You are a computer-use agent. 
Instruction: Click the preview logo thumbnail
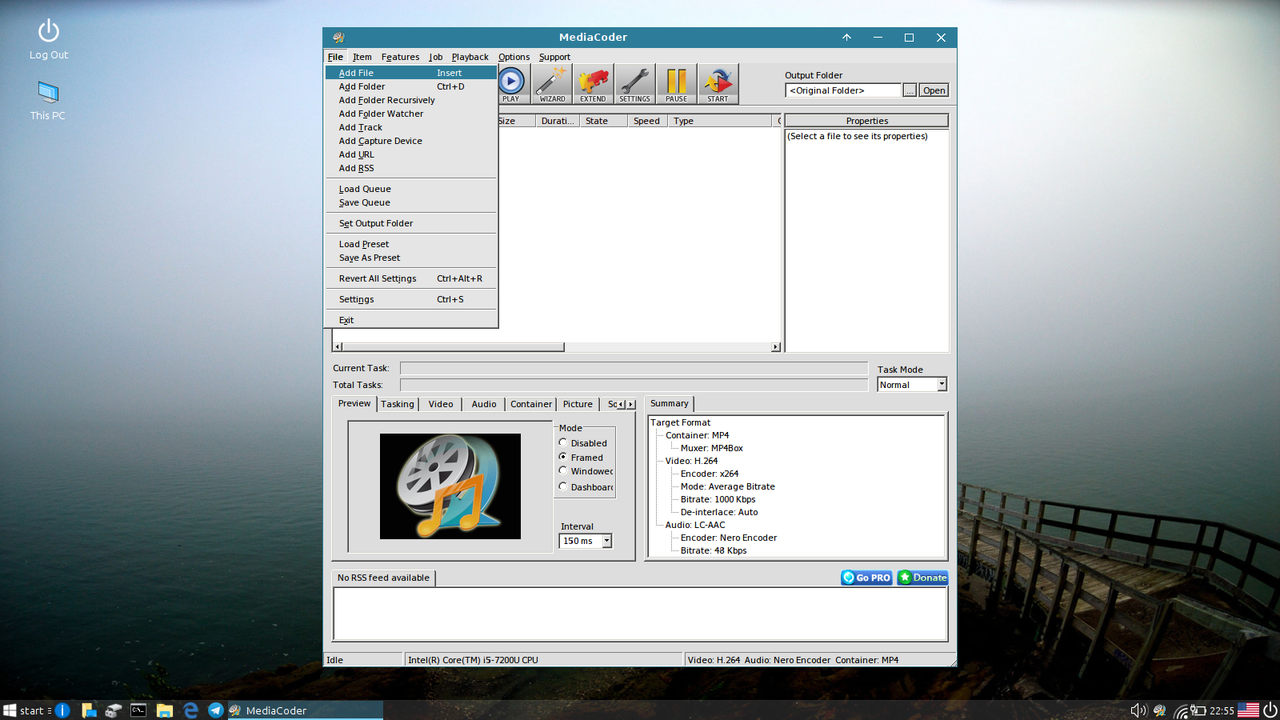450,486
